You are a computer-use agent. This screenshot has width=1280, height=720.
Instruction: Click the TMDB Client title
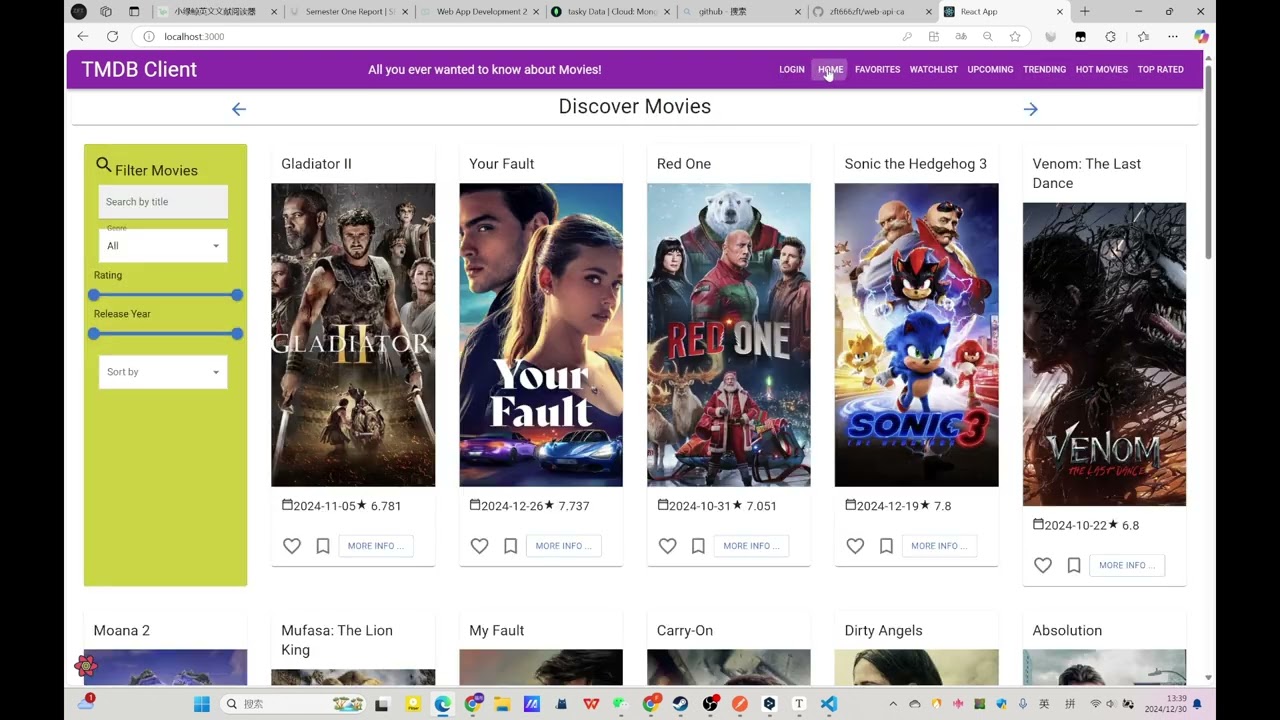pyautogui.click(x=139, y=70)
